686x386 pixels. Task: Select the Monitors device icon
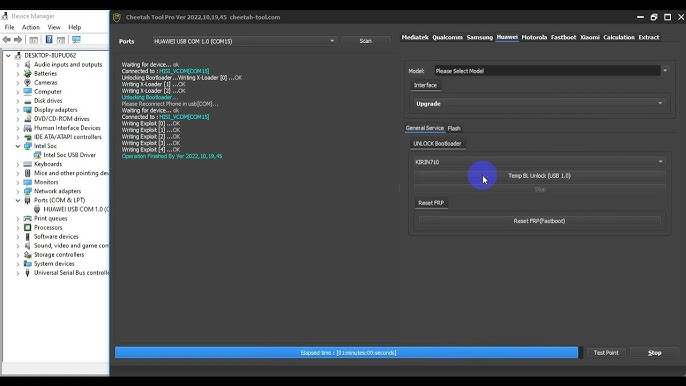pos(28,182)
